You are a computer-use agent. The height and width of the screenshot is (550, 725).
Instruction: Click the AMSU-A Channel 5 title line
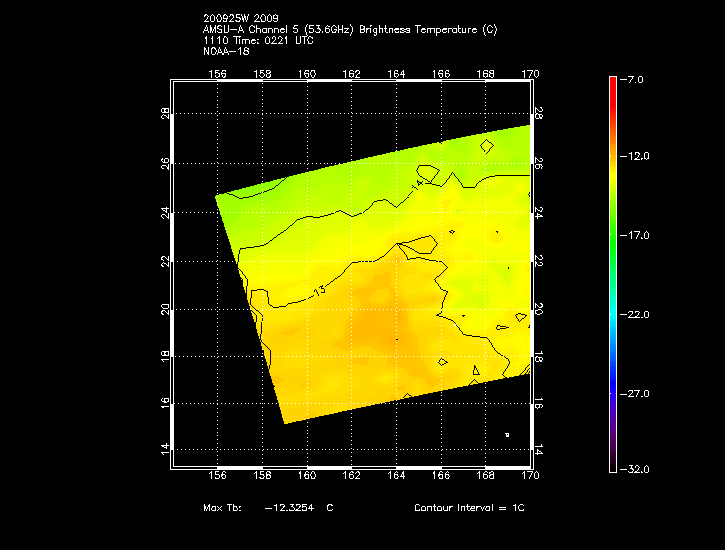pyautogui.click(x=349, y=29)
